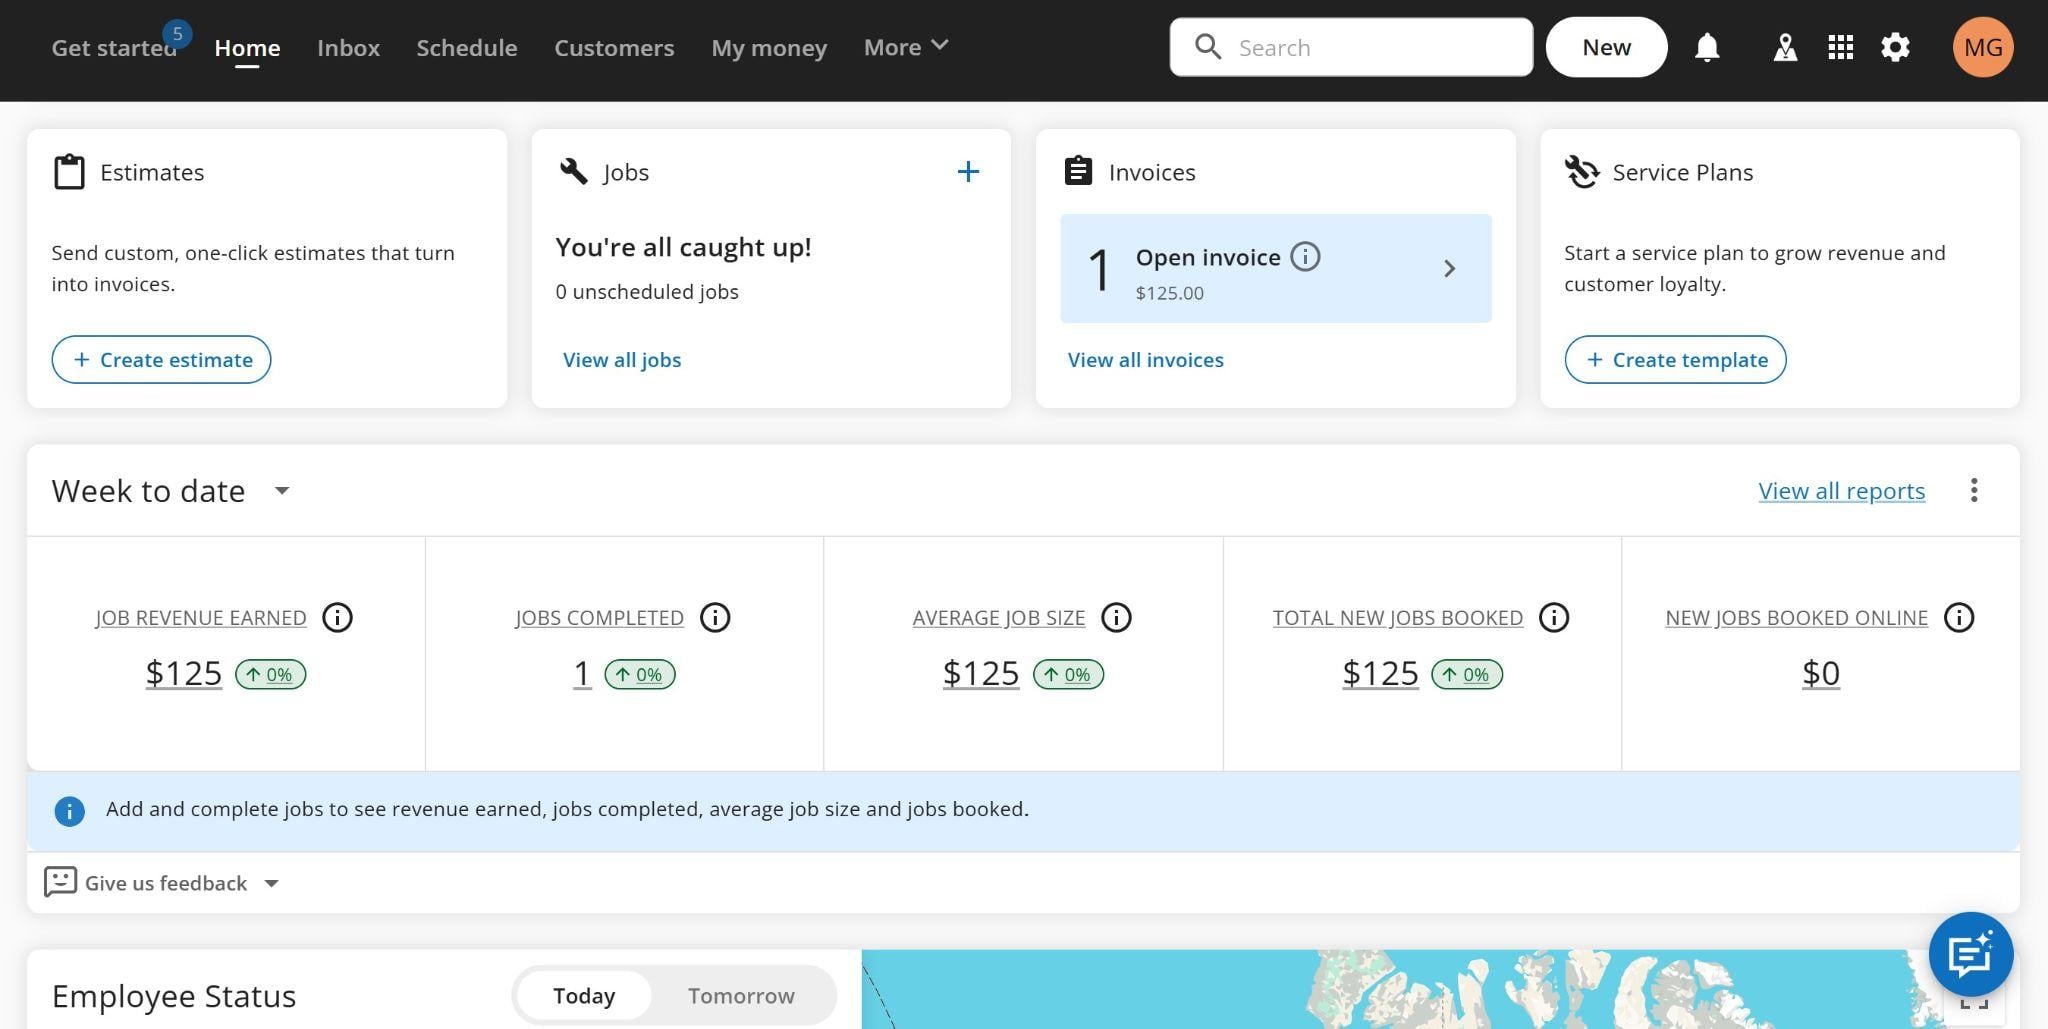Show info for Total New Jobs Booked

click(x=1554, y=618)
